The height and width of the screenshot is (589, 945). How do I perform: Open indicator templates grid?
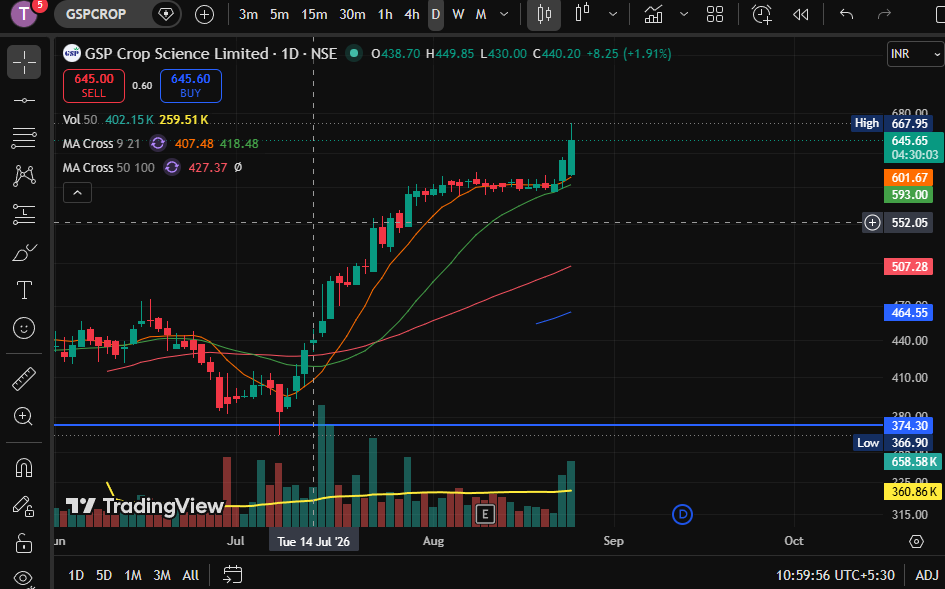715,14
